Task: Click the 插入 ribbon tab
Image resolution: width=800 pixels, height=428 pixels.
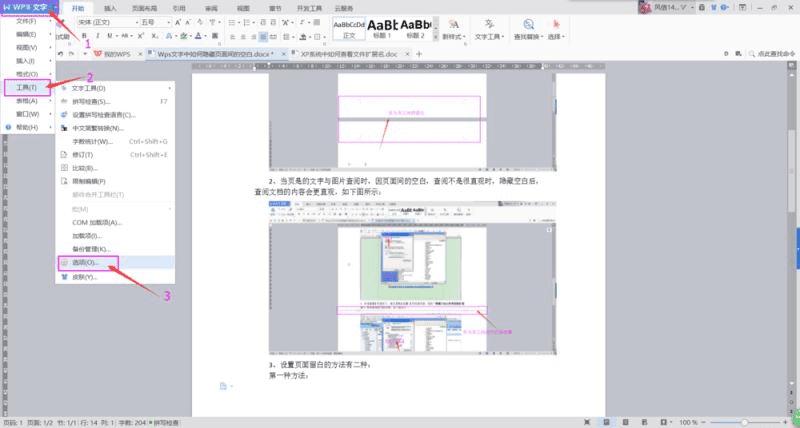Action: (x=110, y=9)
